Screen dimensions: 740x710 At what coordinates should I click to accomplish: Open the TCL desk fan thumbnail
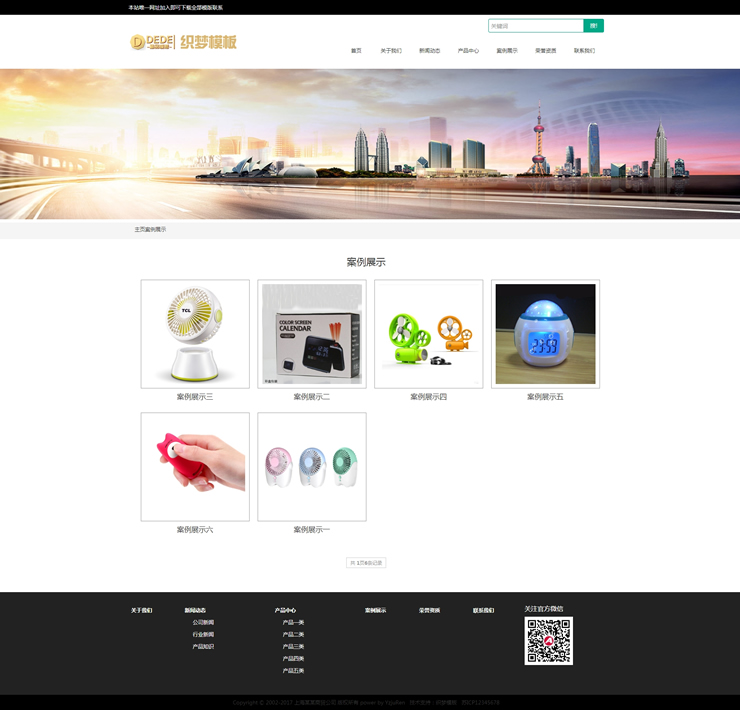point(195,334)
